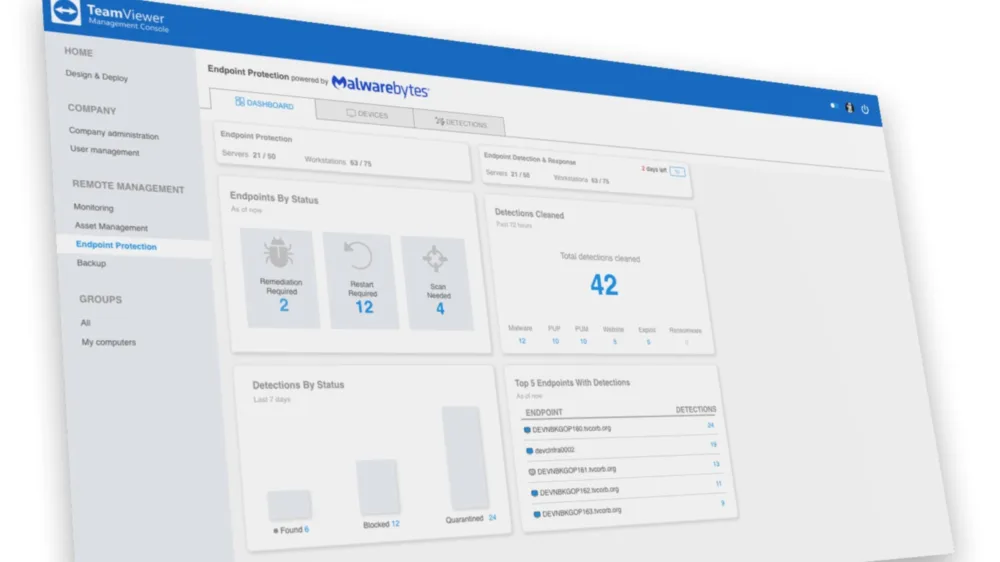Open User management in sidebar
Image resolution: width=1000 pixels, height=562 pixels.
coord(105,151)
